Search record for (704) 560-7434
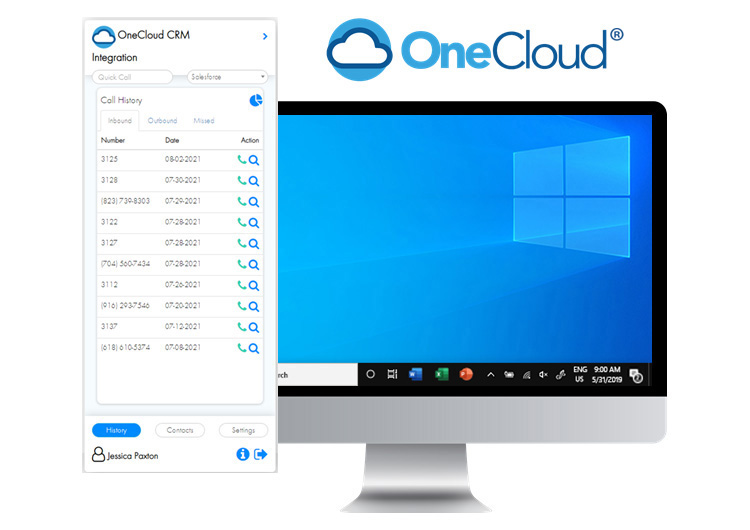Image resolution: width=750 pixels, height=530 pixels. coord(254,265)
